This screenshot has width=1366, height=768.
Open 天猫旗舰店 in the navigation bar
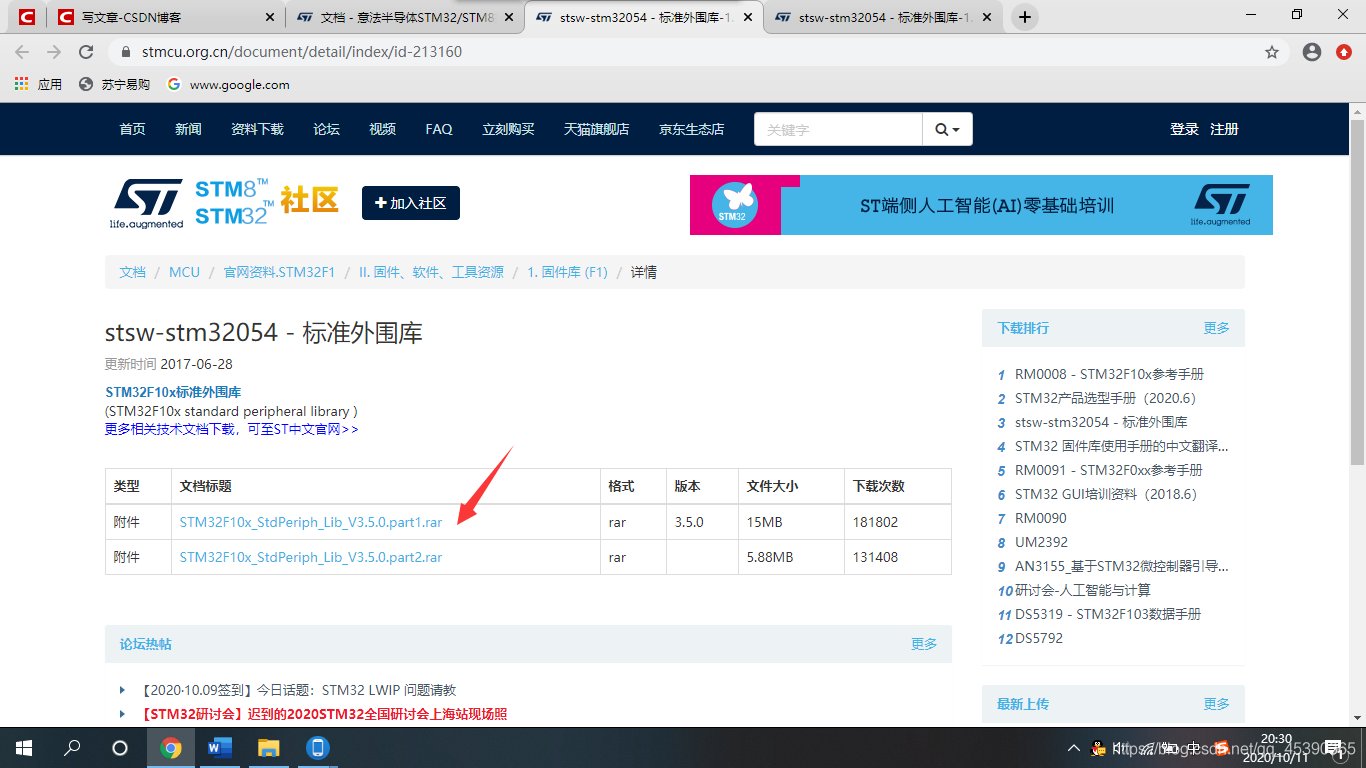coord(596,129)
